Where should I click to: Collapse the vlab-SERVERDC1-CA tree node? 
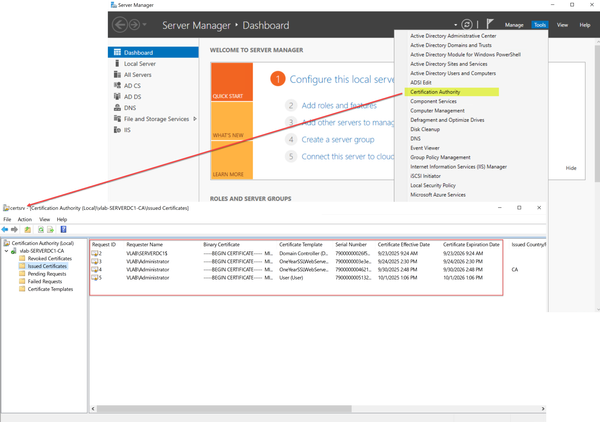[x=6, y=251]
